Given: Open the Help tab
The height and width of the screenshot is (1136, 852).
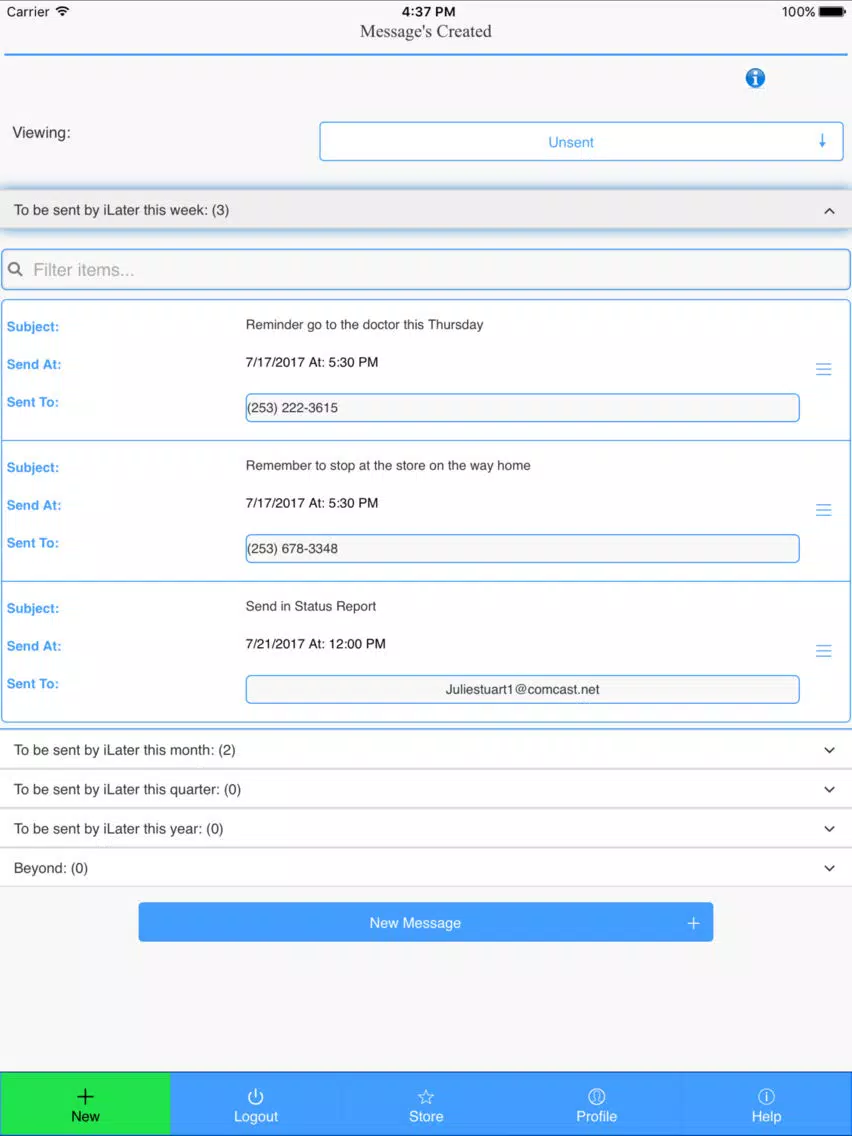Looking at the screenshot, I should pos(767,1104).
